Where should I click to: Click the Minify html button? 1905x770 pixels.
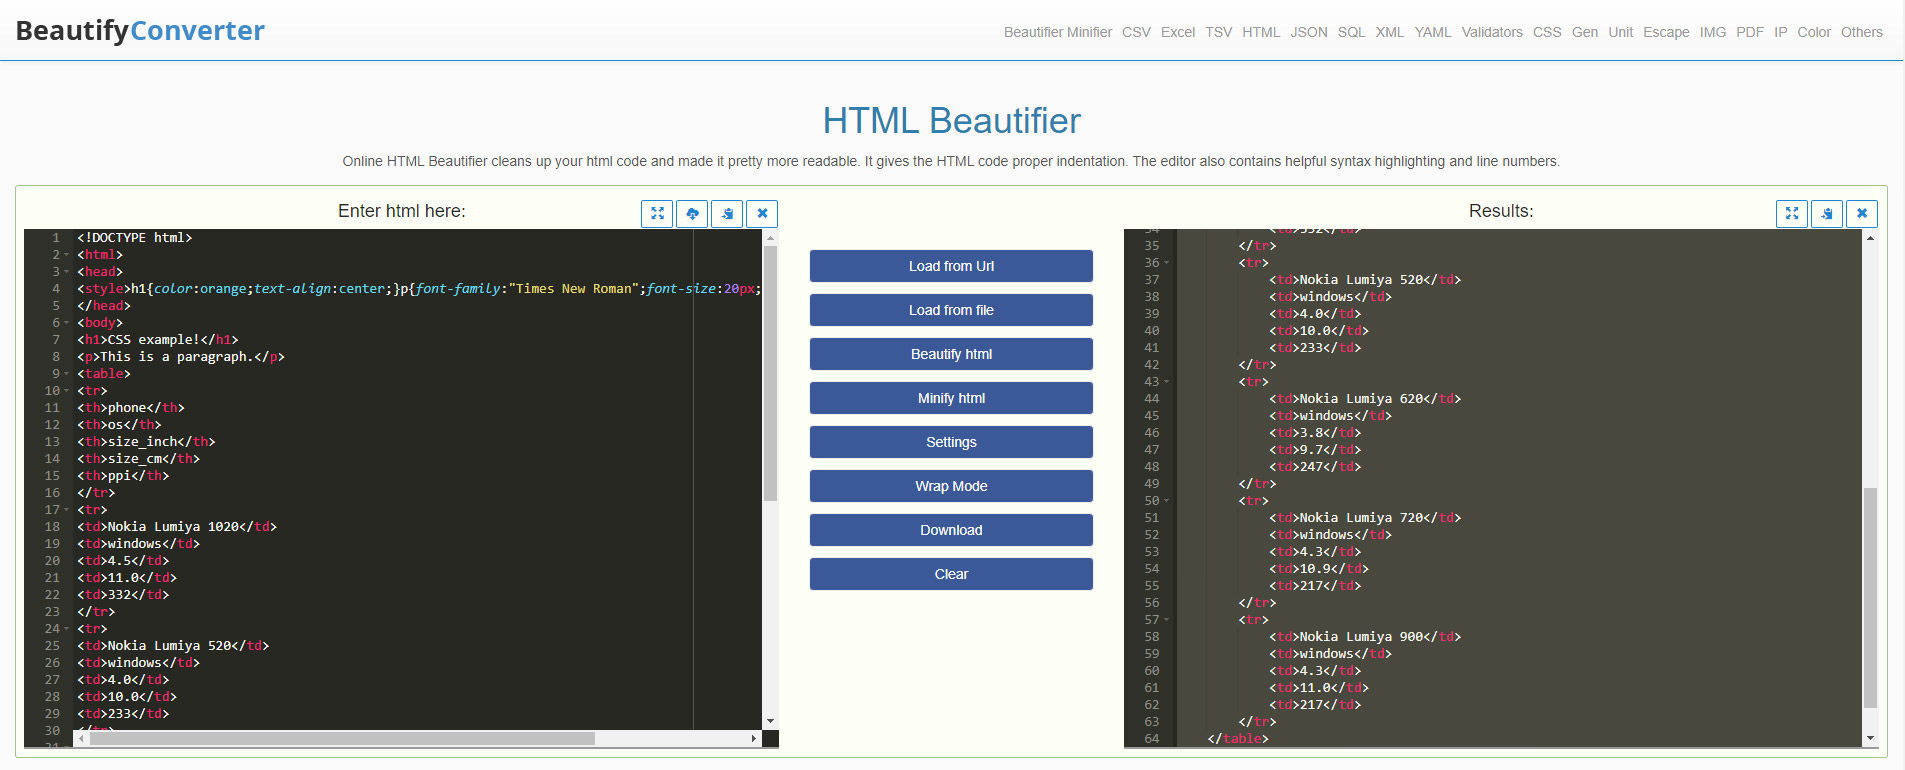coord(951,398)
